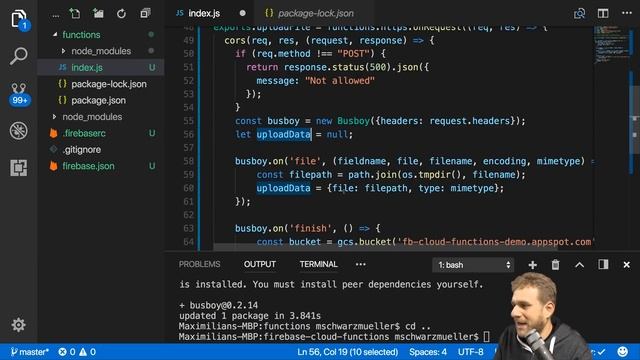The image size is (640, 360).
Task: Switch to the index.js editor tab
Action: click(204, 13)
